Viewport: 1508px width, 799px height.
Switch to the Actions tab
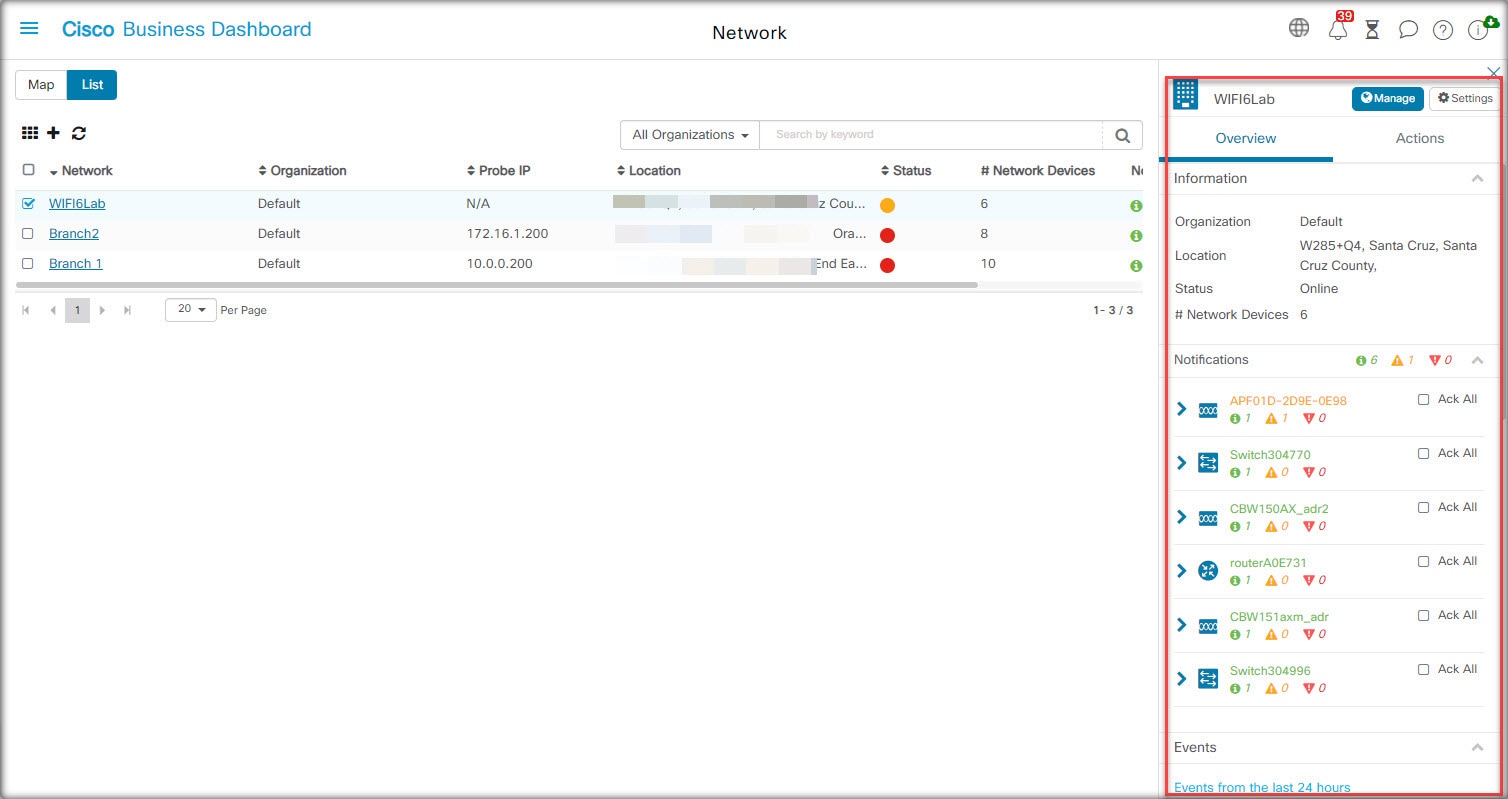1420,138
